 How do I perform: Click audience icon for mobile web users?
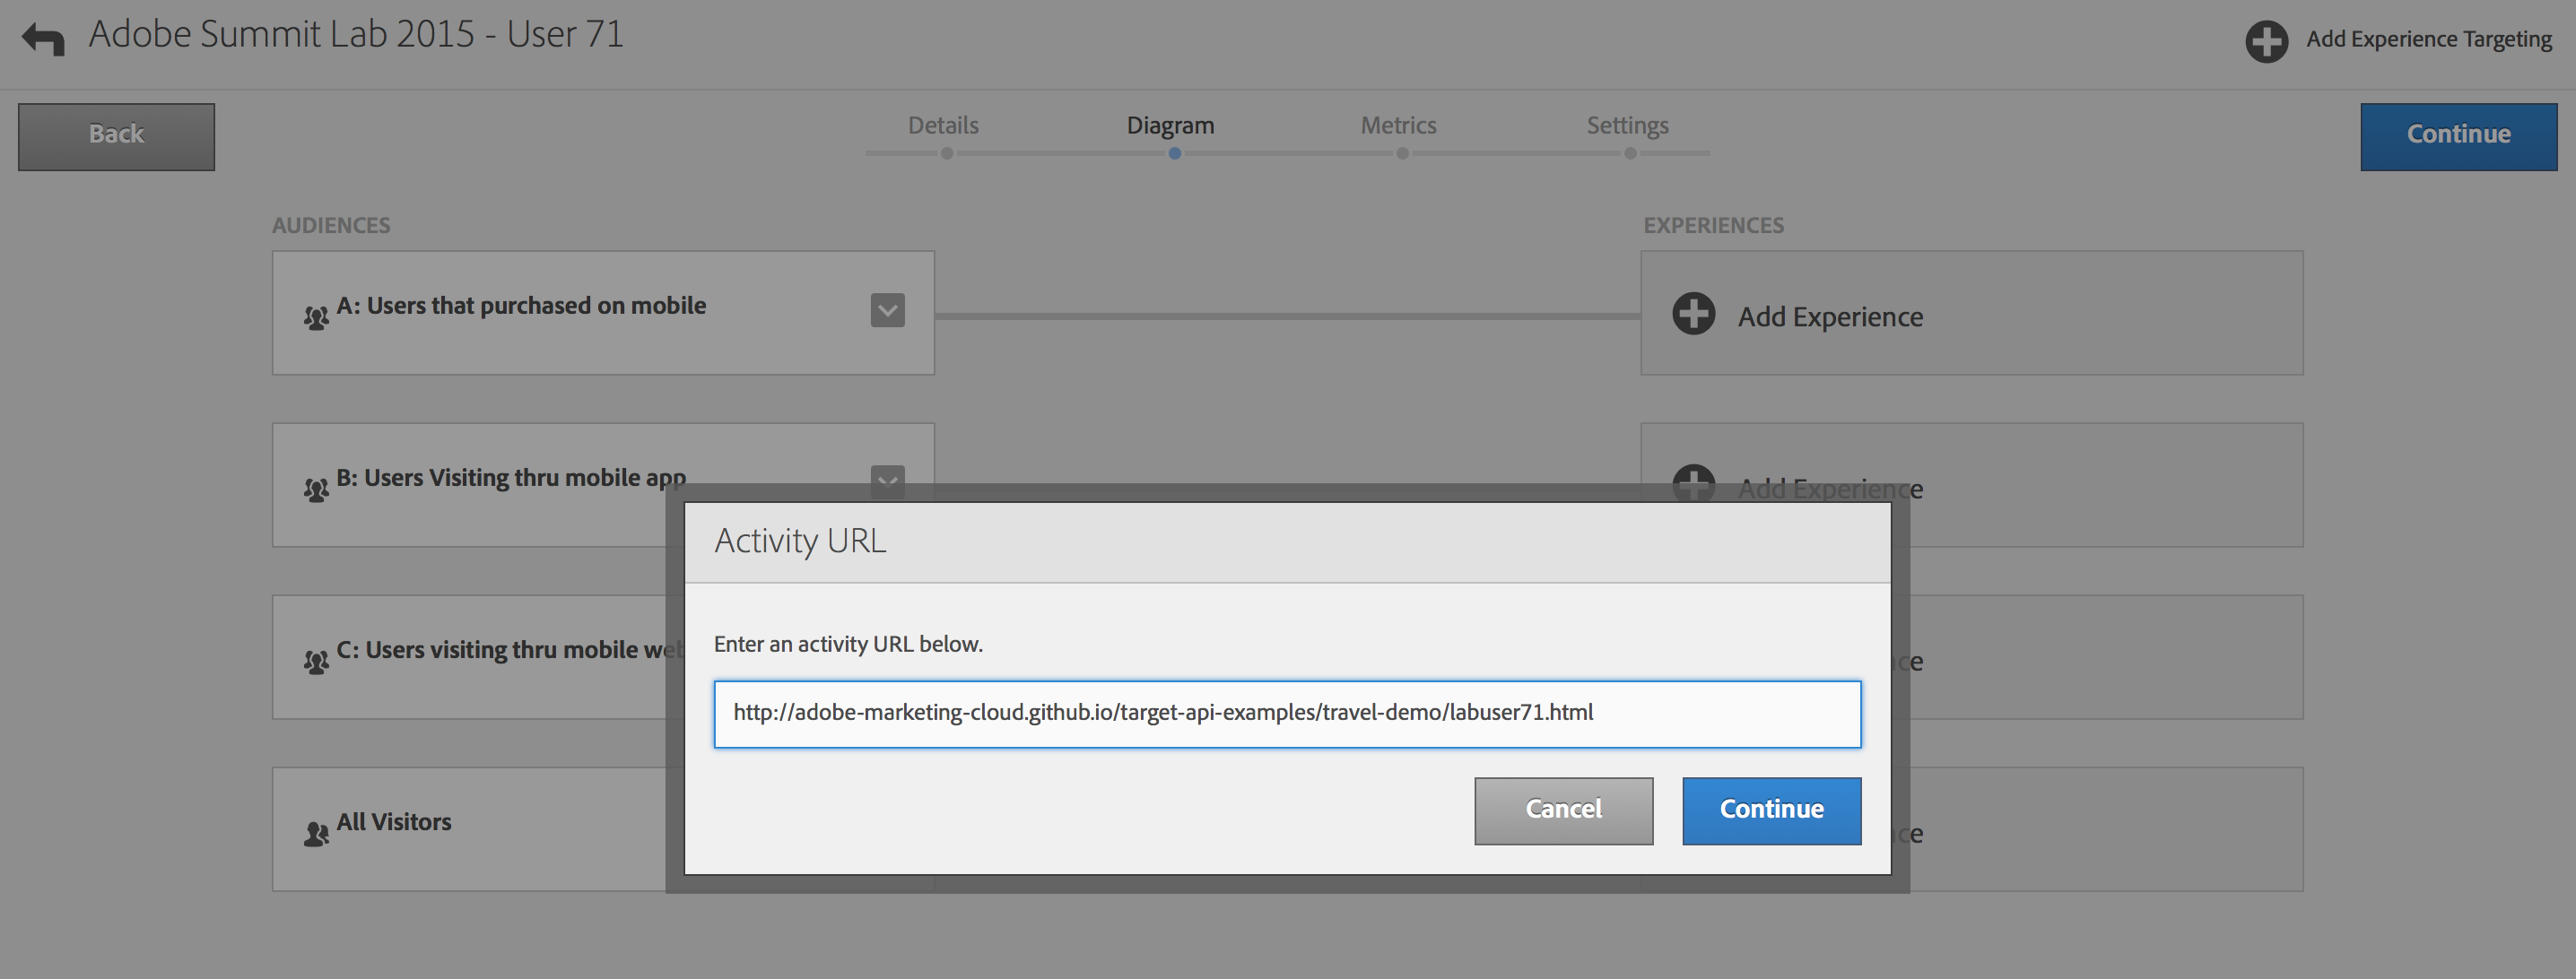coord(316,661)
